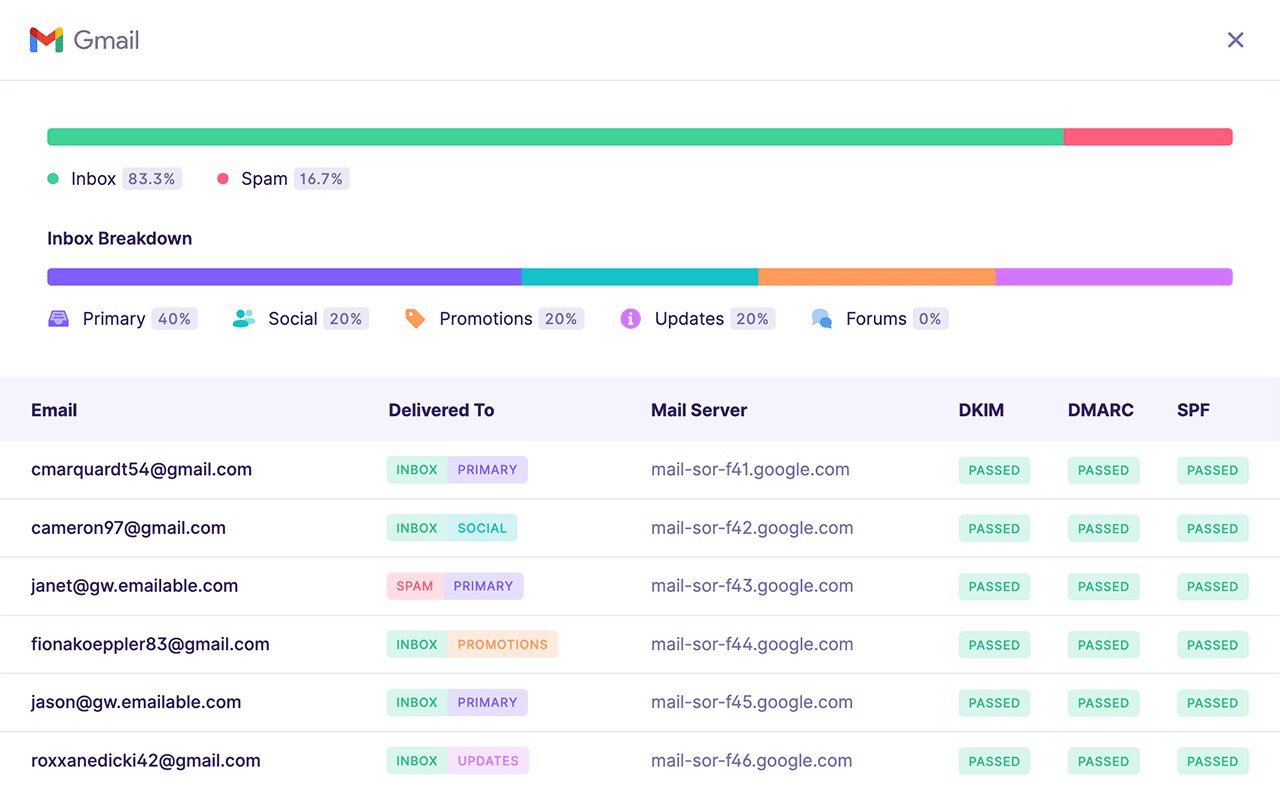Viewport: 1280px width, 789px height.
Task: Click the DMARC column header
Action: pos(1101,410)
